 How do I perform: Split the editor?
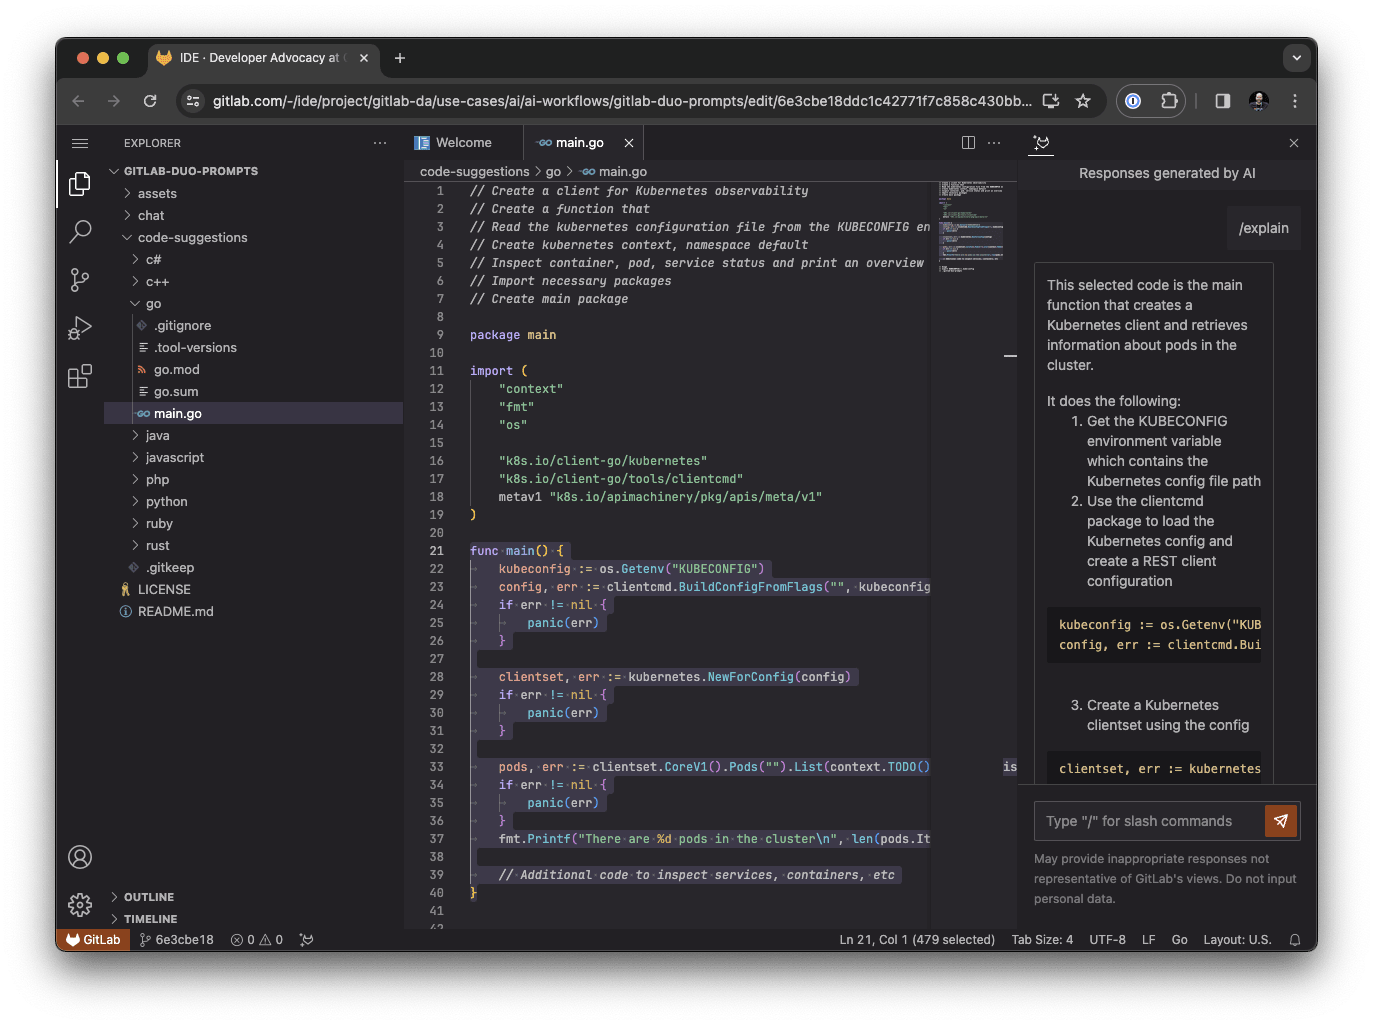(968, 142)
